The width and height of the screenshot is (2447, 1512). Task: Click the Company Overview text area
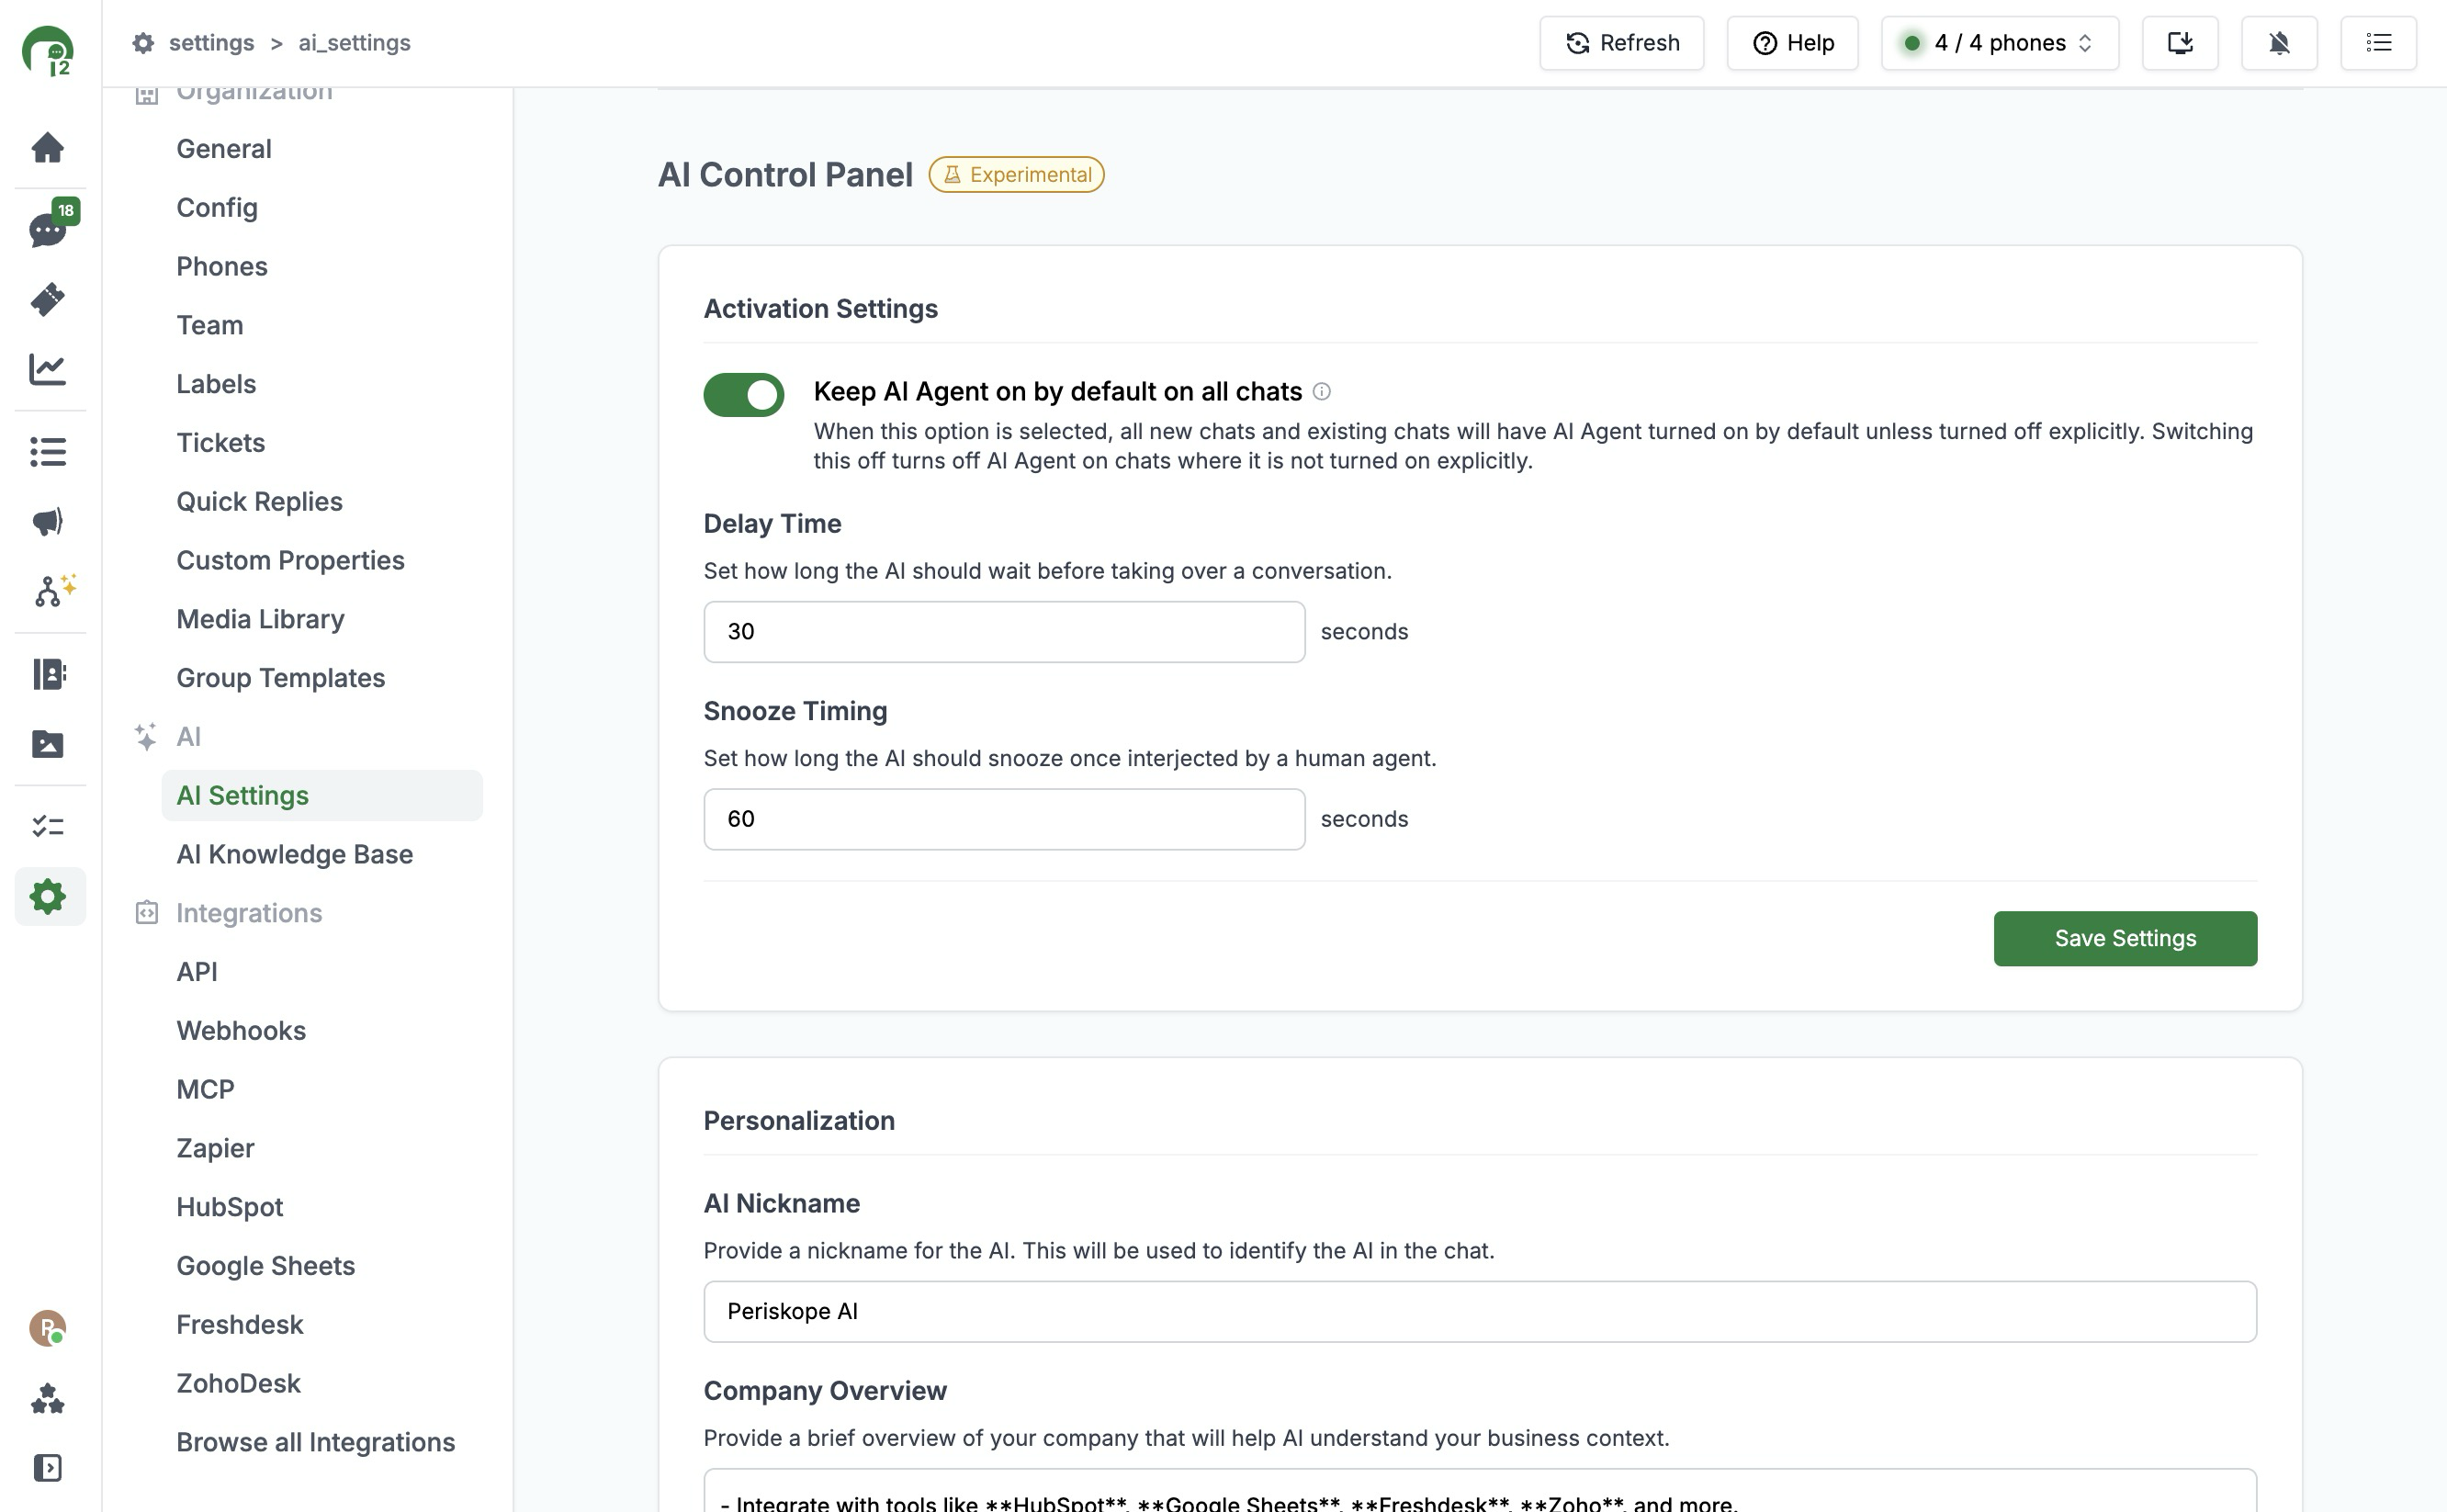(1480, 1491)
